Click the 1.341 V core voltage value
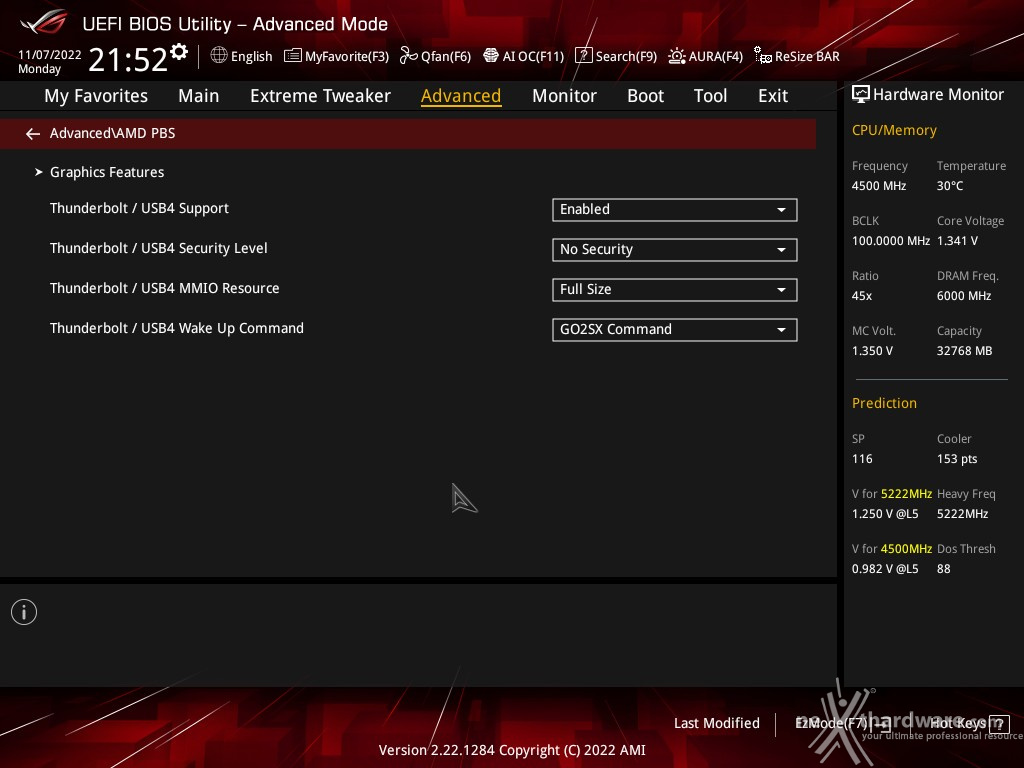 [957, 241]
